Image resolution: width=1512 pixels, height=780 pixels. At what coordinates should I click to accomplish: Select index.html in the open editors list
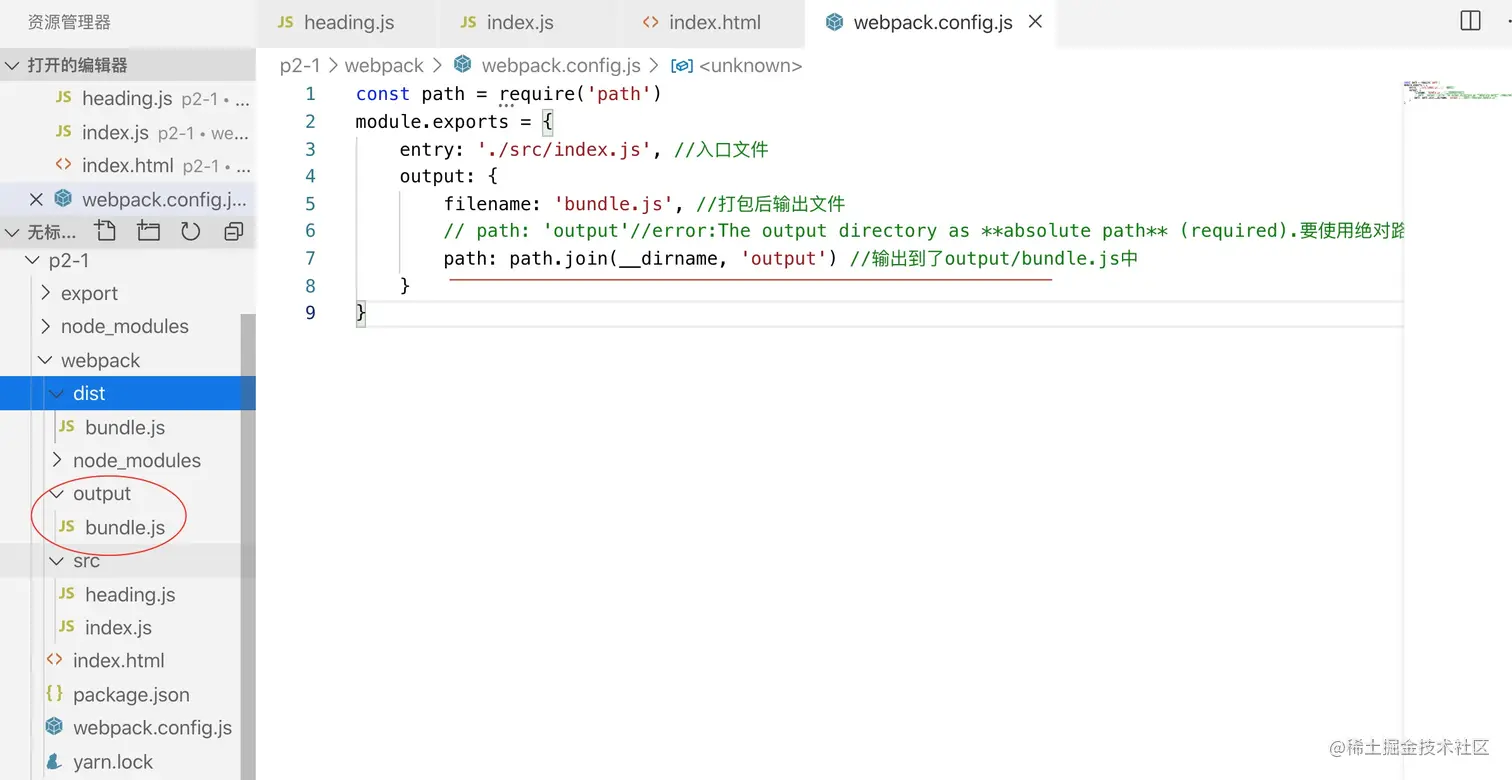pos(127,165)
